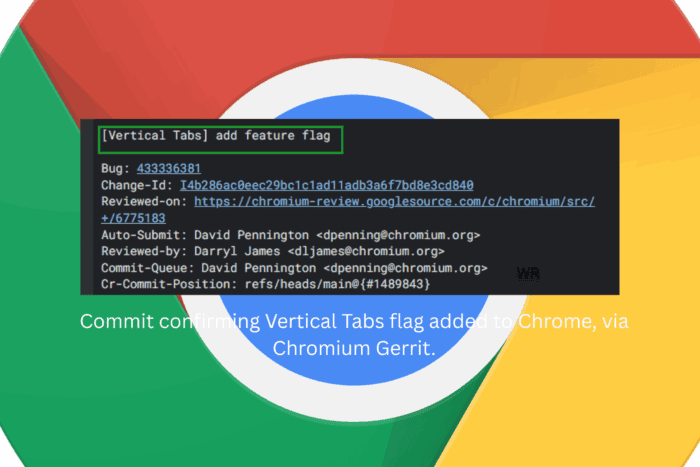Viewport: 700px width, 467px height.
Task: Click the +/6775183 link continuation
Action: [133, 218]
